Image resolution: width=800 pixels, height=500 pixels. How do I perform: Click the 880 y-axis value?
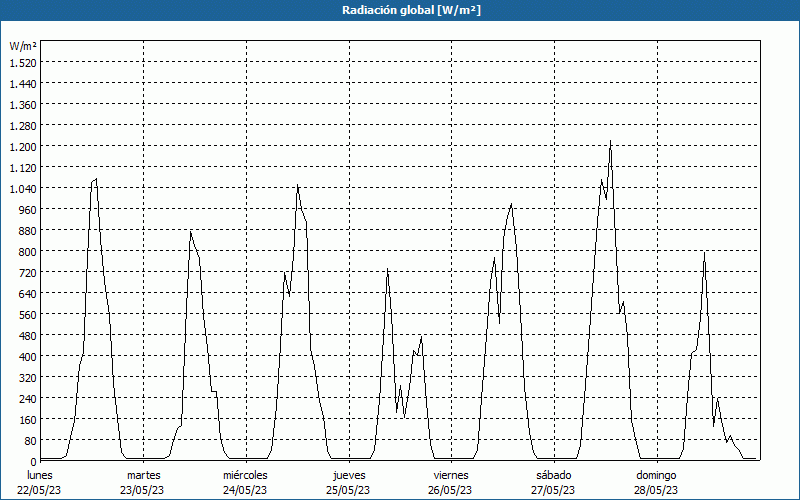click(x=28, y=230)
